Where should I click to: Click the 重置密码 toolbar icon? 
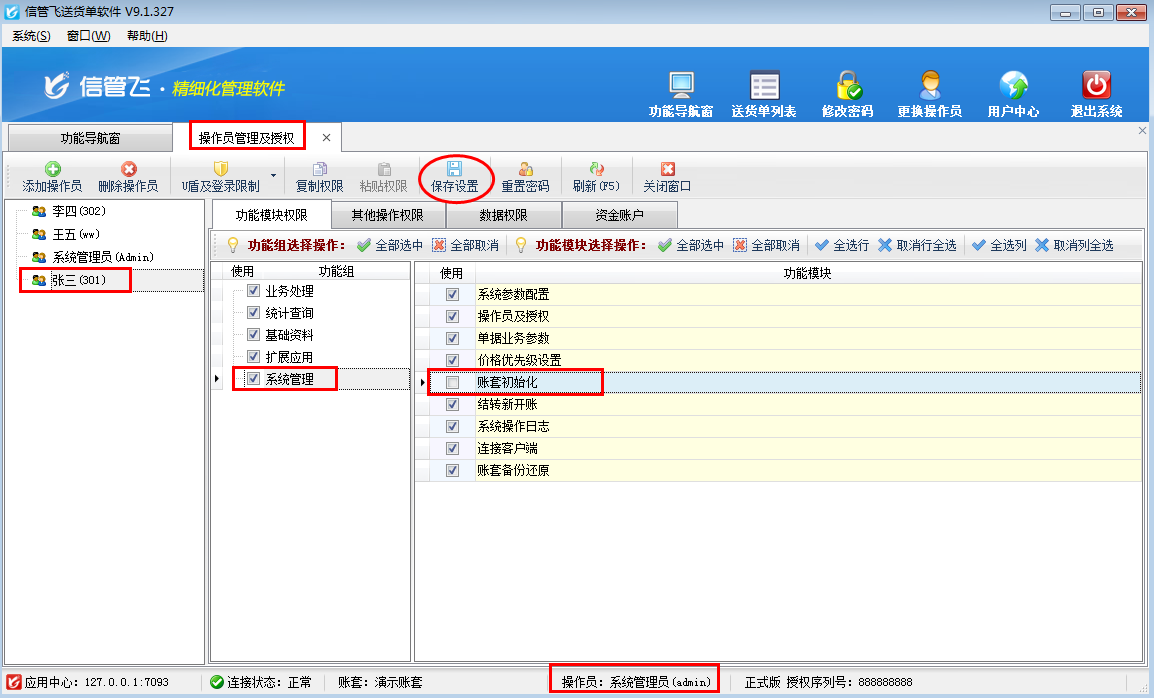[525, 169]
